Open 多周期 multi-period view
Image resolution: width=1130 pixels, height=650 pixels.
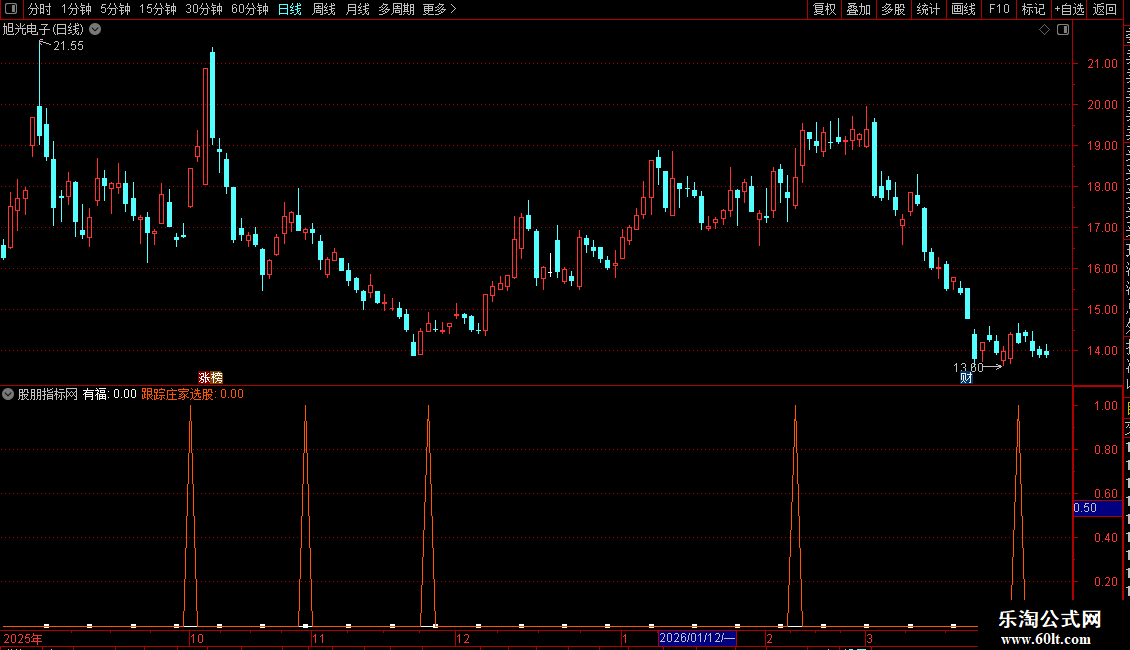(x=396, y=9)
